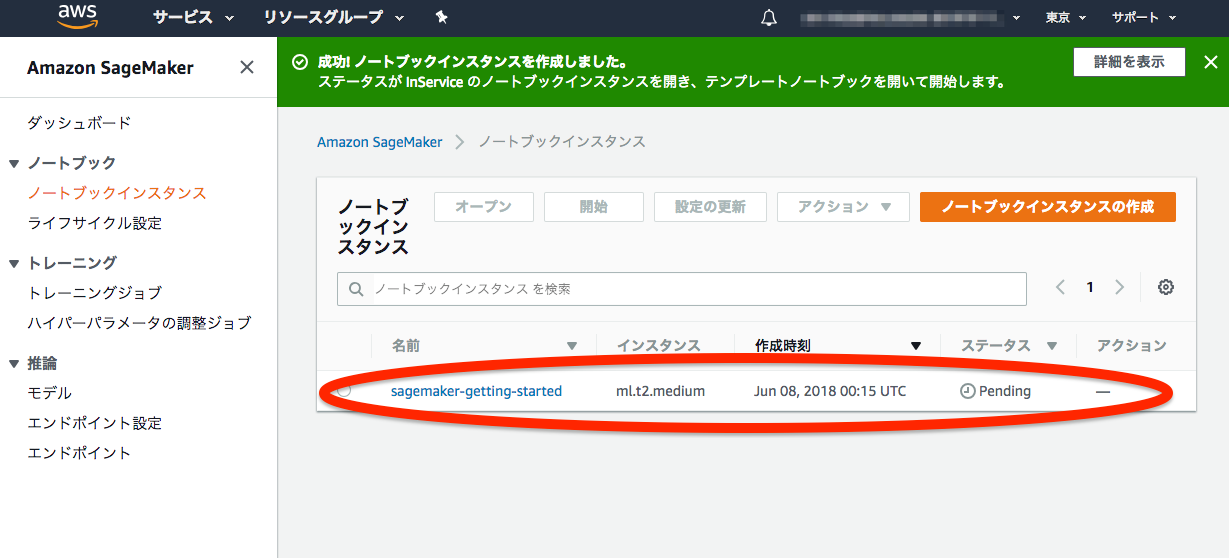
Task: Open エンドポイント in the sidebar
Action: pyautogui.click(x=79, y=453)
